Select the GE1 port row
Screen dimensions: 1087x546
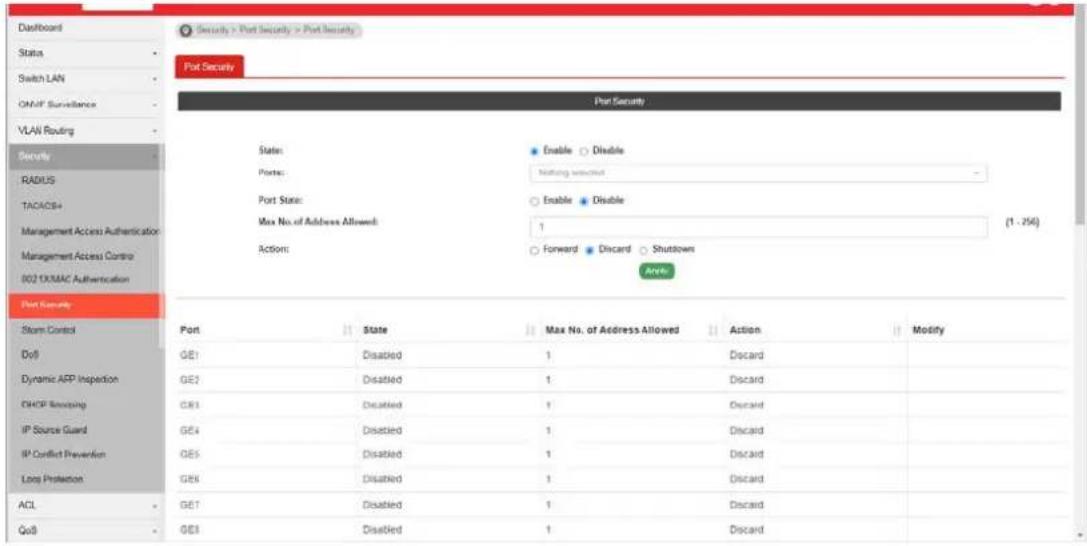tap(621, 355)
